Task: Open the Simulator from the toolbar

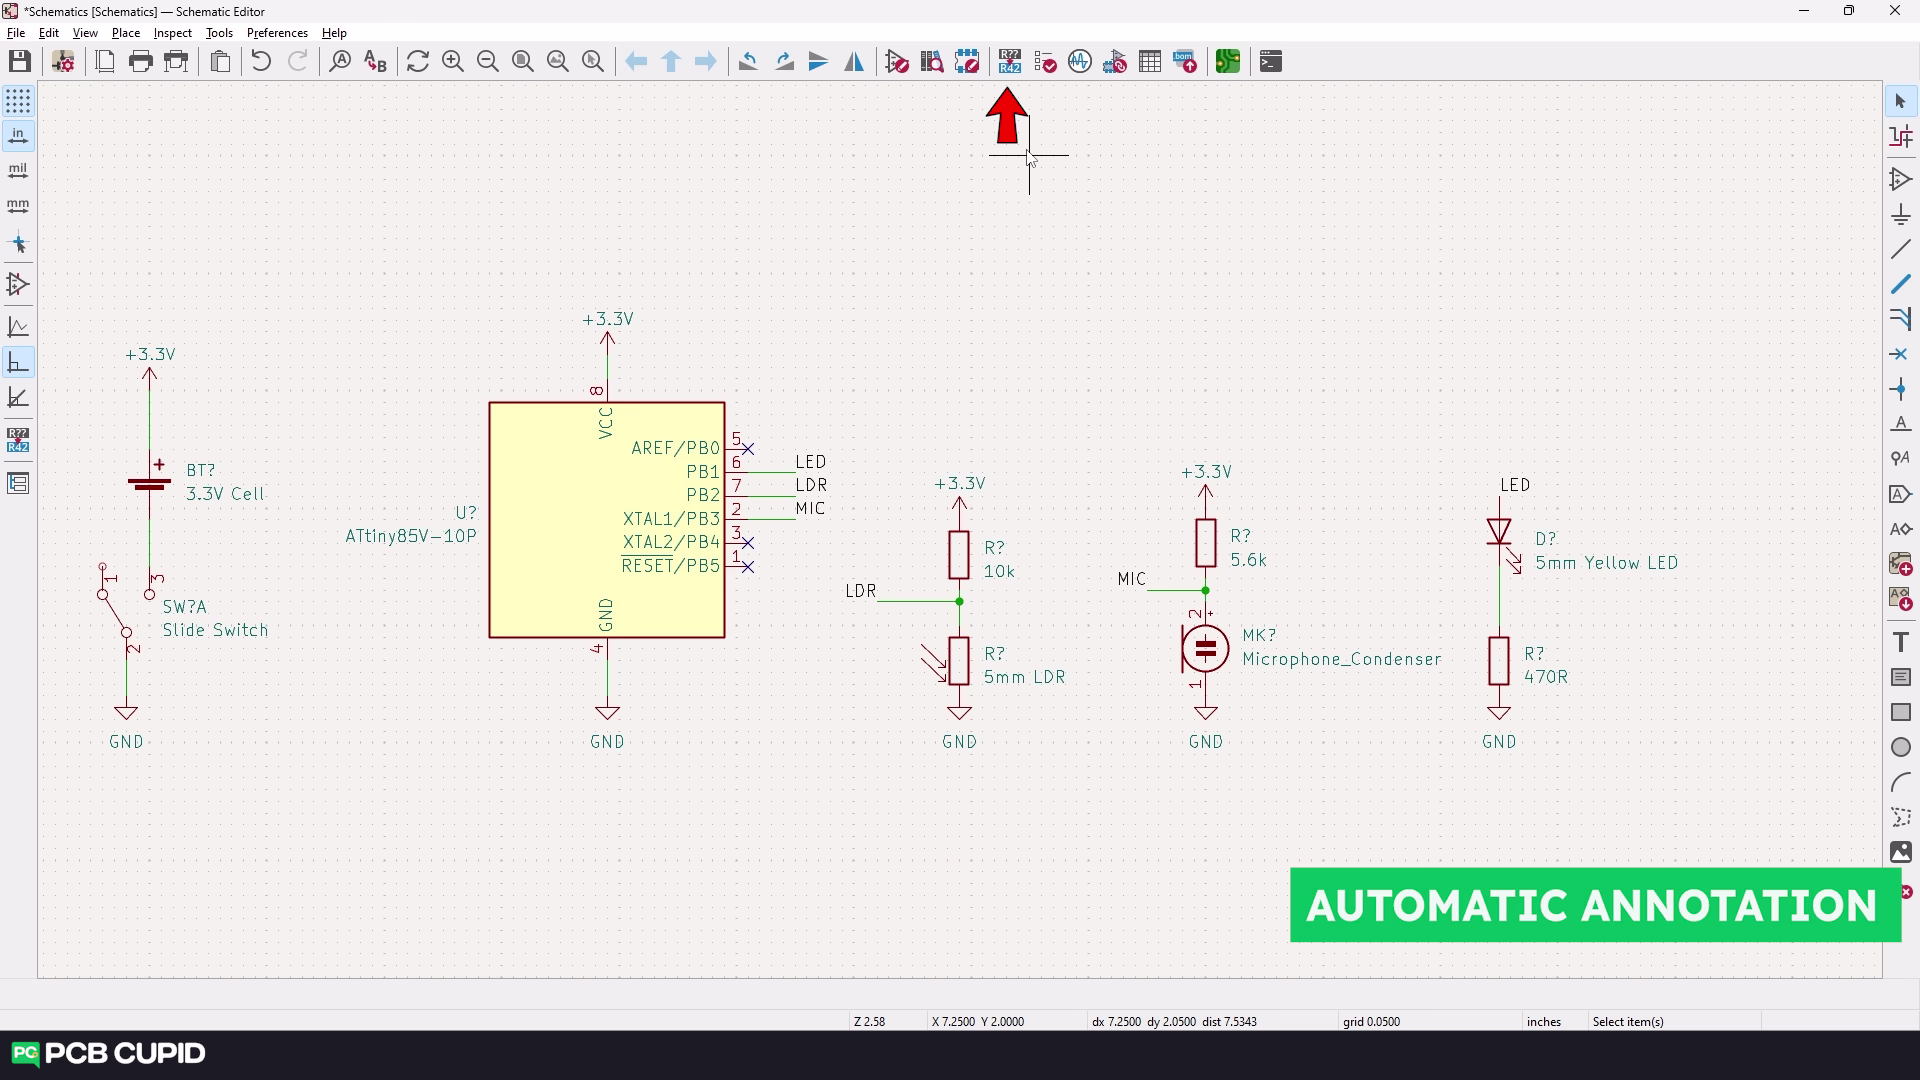Action: click(1080, 62)
